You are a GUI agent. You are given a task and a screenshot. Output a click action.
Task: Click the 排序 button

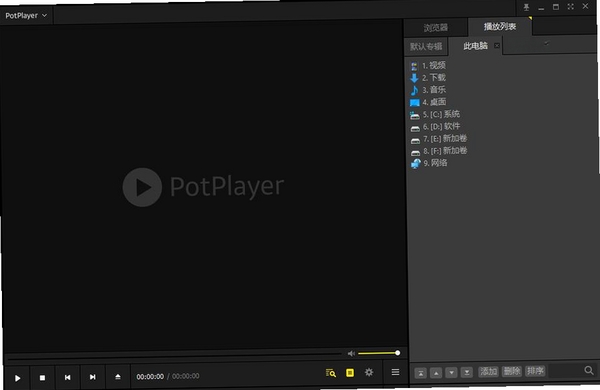535,370
